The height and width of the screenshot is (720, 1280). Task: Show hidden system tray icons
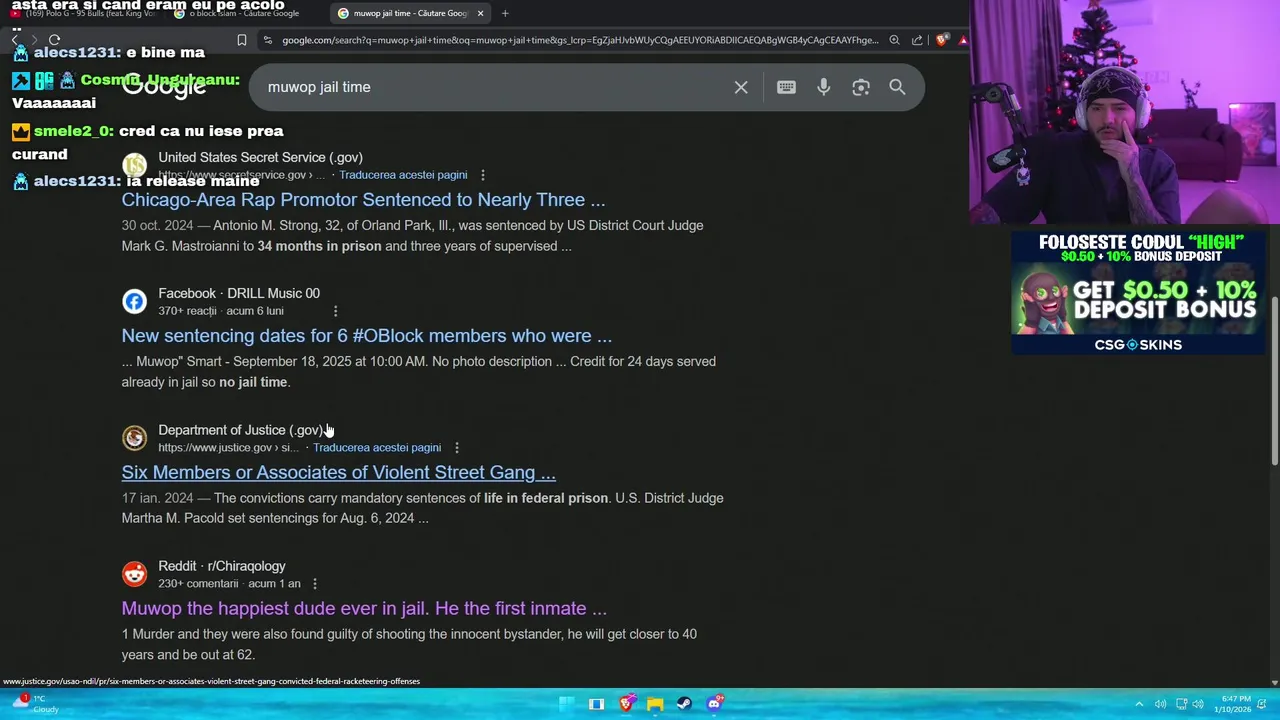coord(1140,704)
